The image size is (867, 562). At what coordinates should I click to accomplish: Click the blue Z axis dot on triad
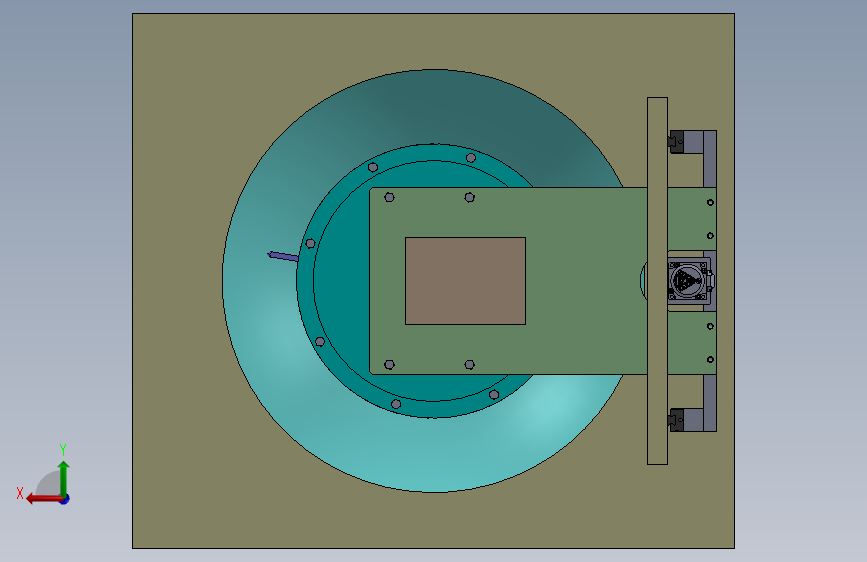[x=65, y=499]
